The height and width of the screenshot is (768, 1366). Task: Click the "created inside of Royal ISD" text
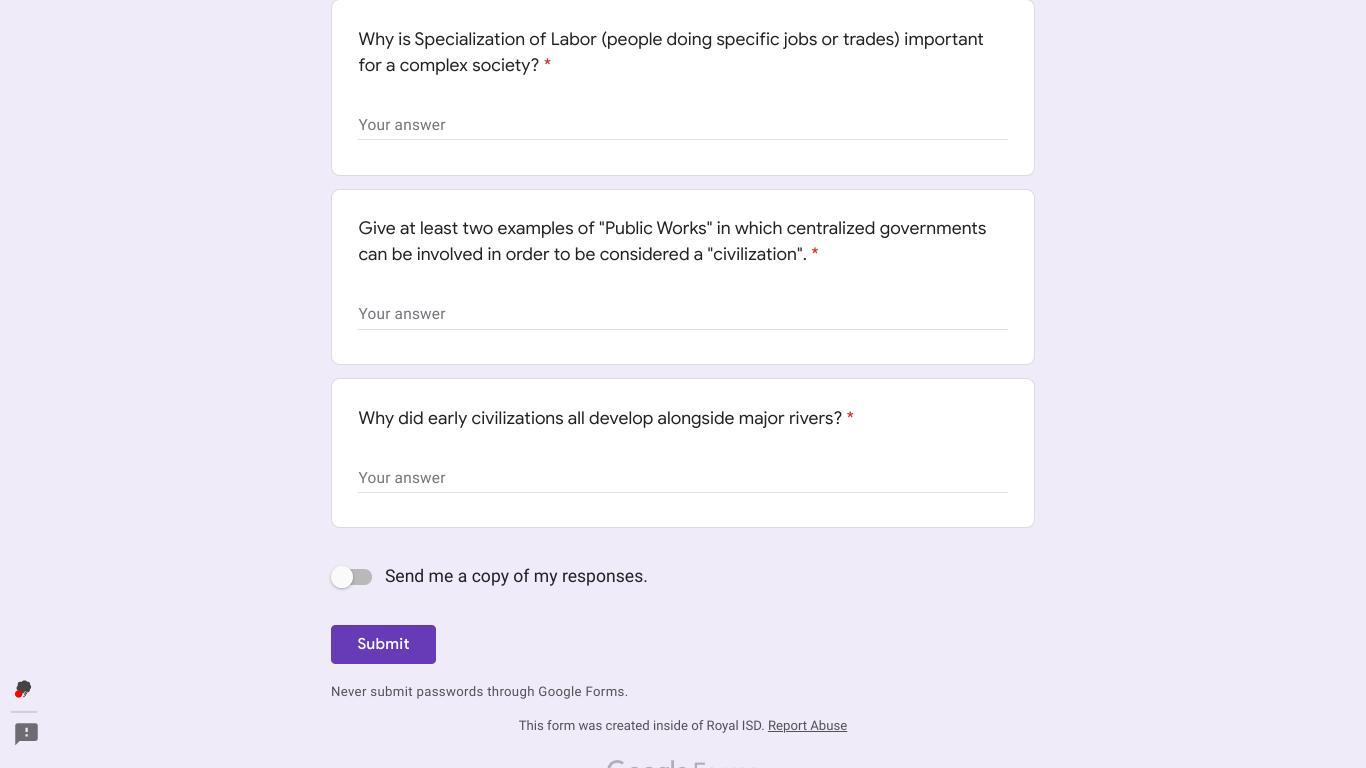(641, 726)
